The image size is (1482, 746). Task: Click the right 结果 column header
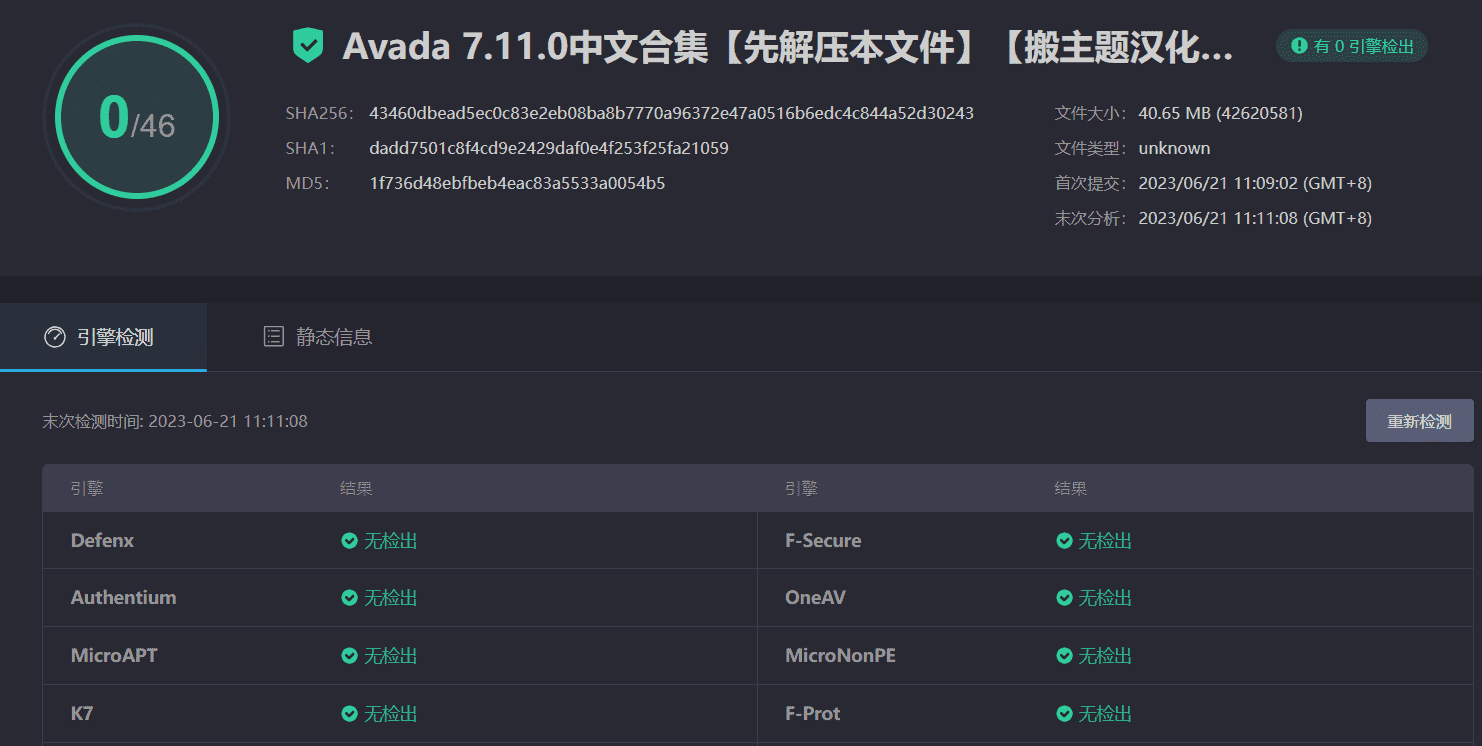coord(1071,489)
